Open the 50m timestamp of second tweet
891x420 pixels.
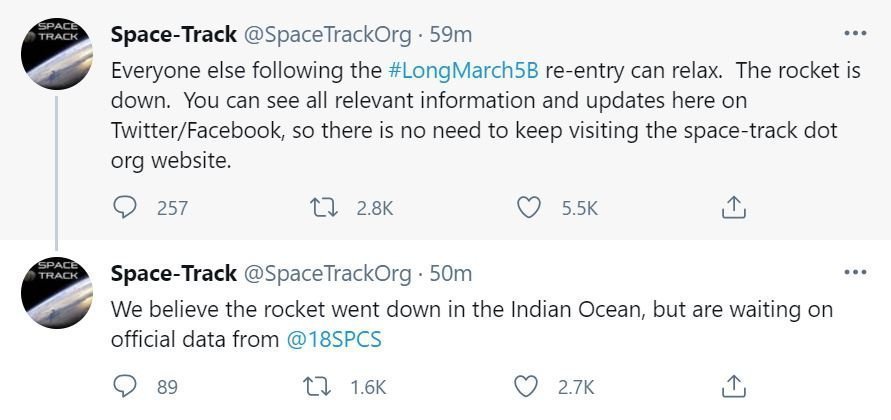point(451,274)
